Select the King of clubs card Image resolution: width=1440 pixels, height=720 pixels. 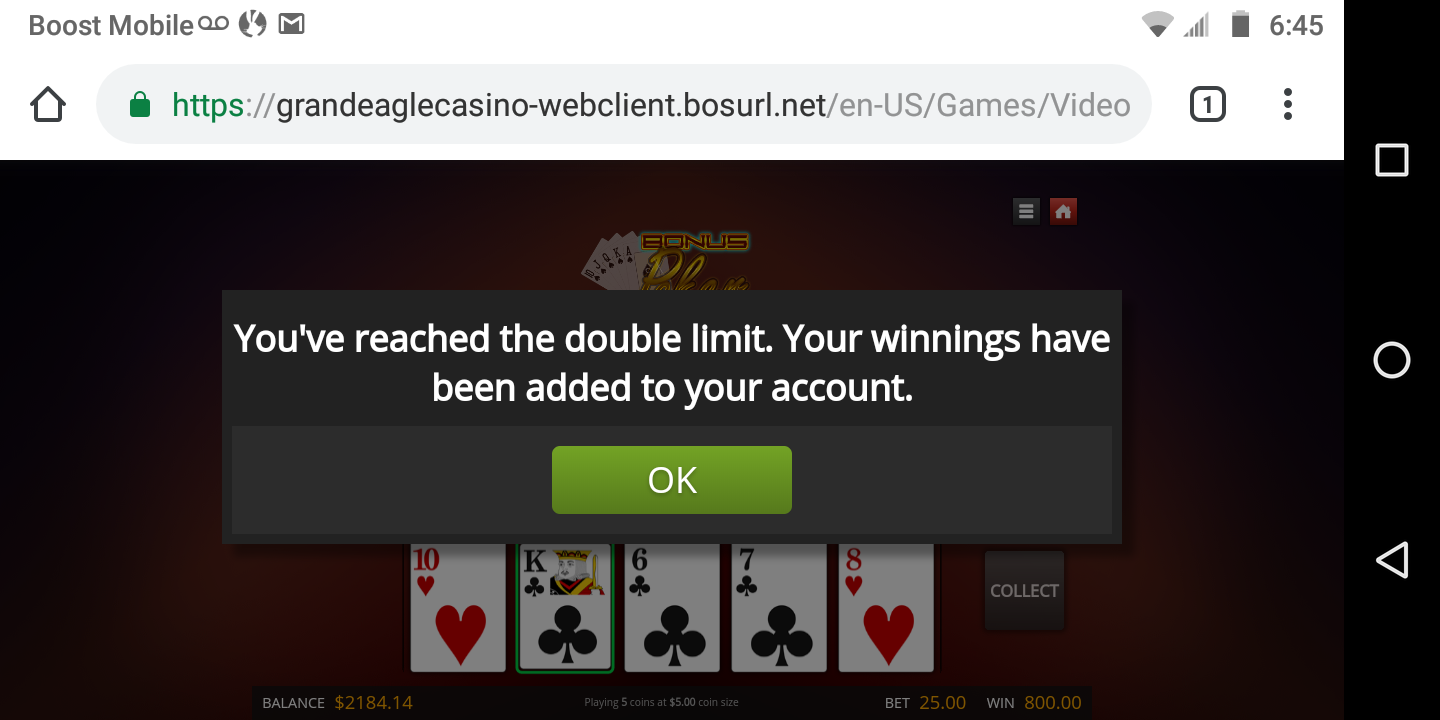(565, 608)
